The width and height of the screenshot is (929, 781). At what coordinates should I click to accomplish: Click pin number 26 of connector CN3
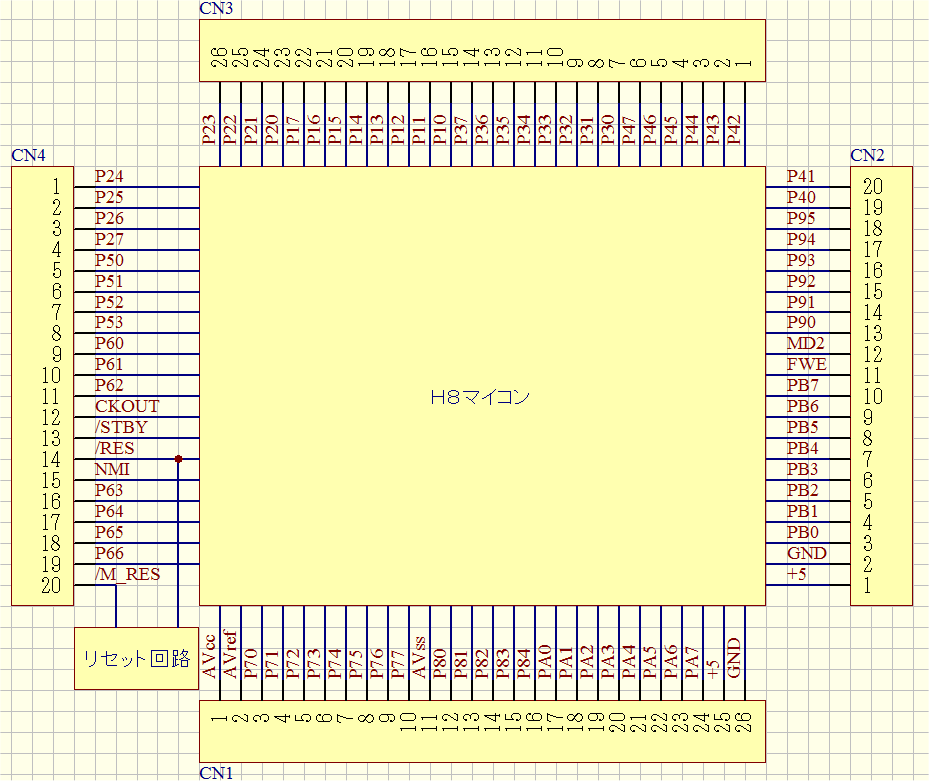pyautogui.click(x=219, y=57)
